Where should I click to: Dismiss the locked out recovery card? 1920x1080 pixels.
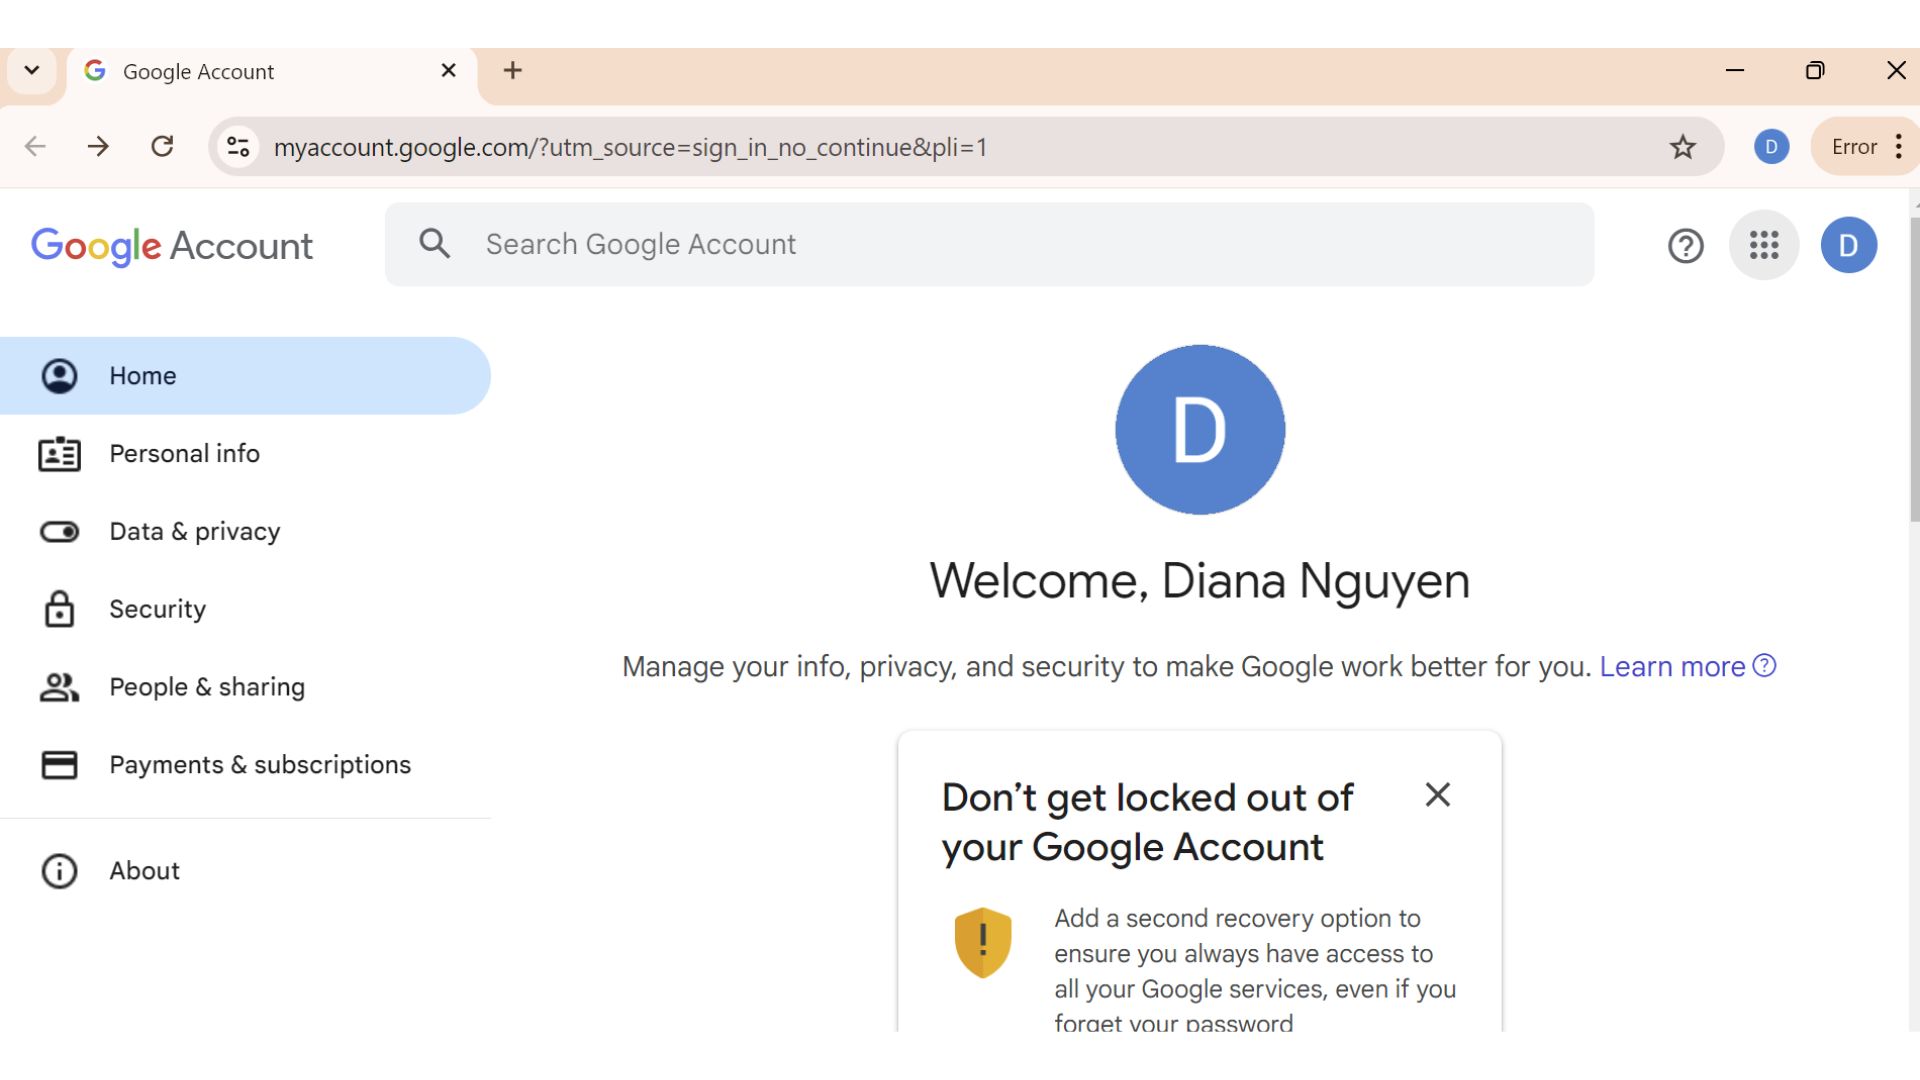tap(1437, 795)
